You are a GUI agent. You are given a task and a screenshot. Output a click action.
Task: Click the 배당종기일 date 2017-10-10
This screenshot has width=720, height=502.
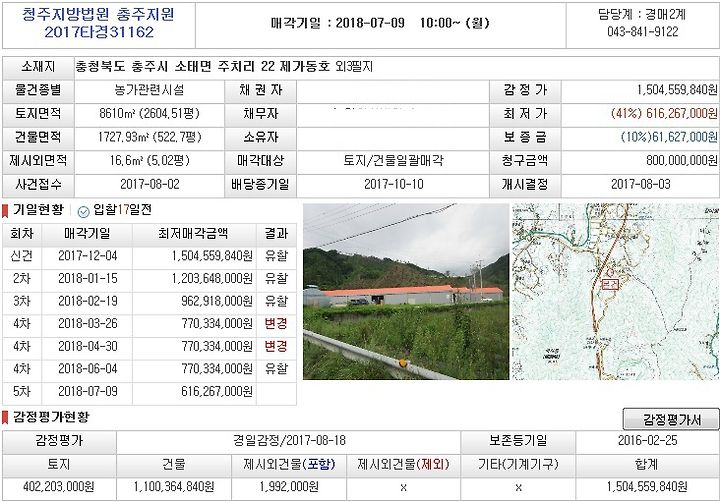click(394, 185)
